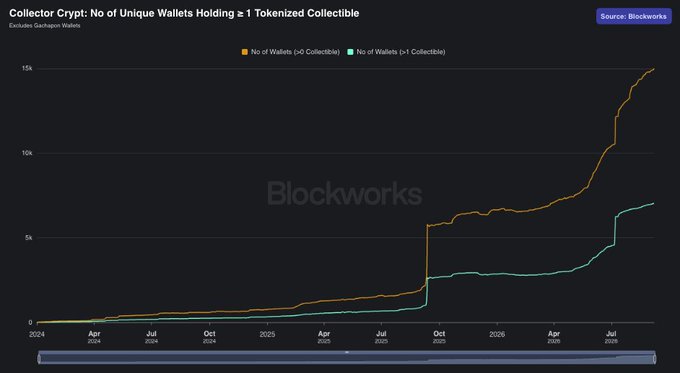Screen dimensions: 680x373
Task: Click the 'Apr 2024' x-axis label
Action: [94, 337]
